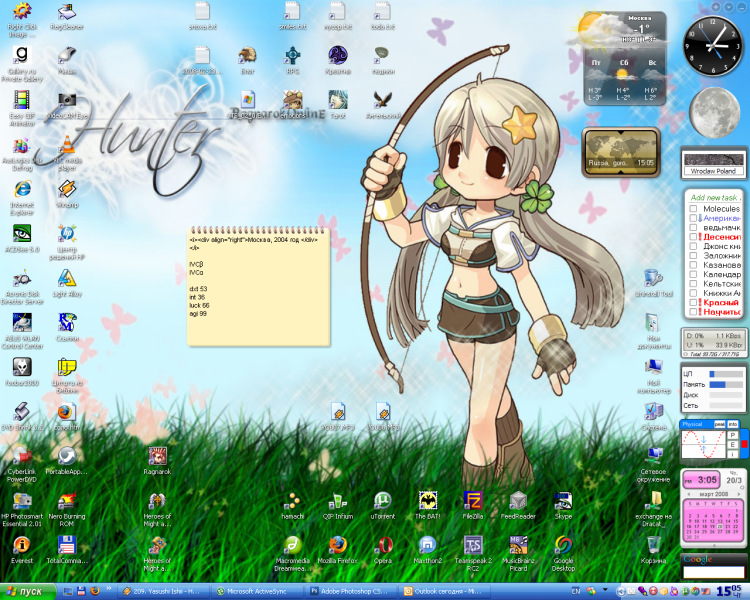Switch to Microsoft ActiveSync taskbar button
Image resolution: width=750 pixels, height=600 pixels.
258,591
